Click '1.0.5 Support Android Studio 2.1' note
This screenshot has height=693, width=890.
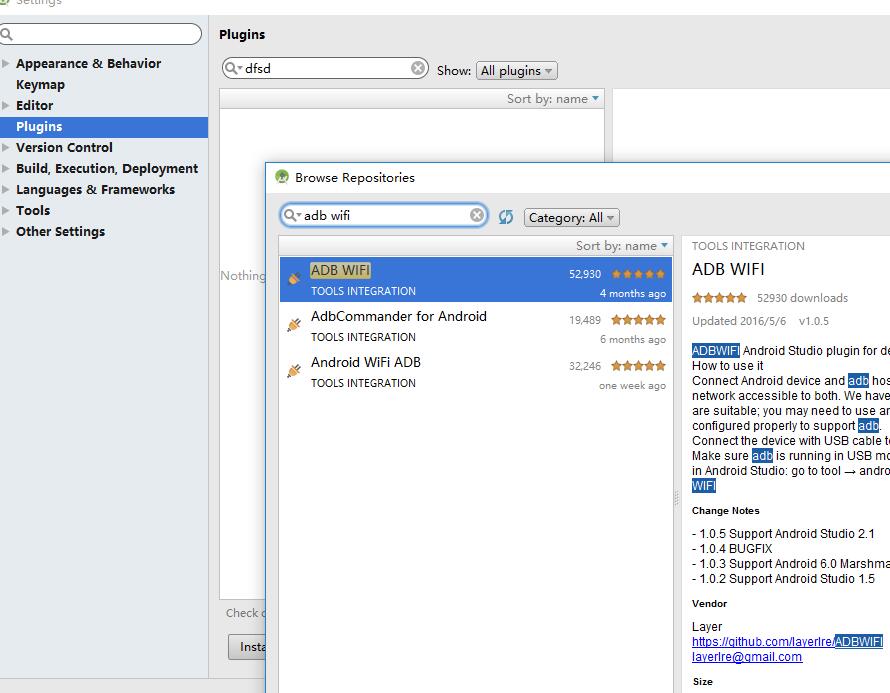[783, 534]
